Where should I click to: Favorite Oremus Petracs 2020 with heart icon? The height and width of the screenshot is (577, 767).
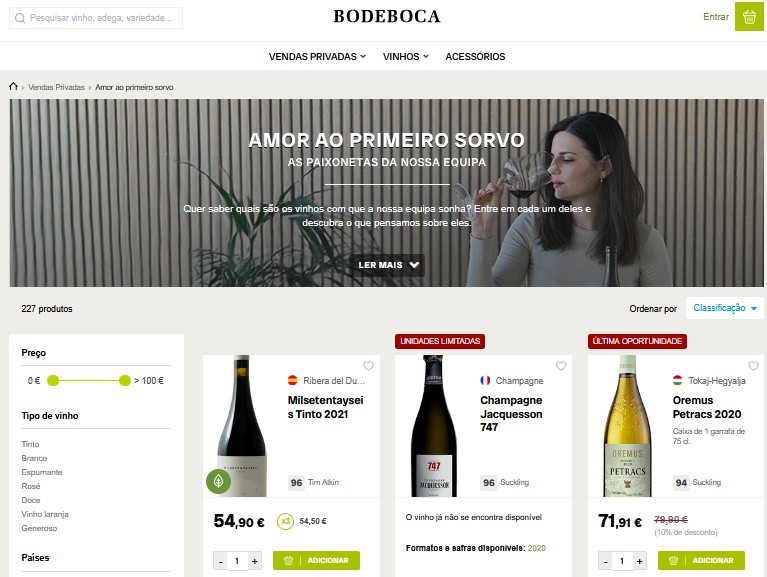click(x=753, y=366)
